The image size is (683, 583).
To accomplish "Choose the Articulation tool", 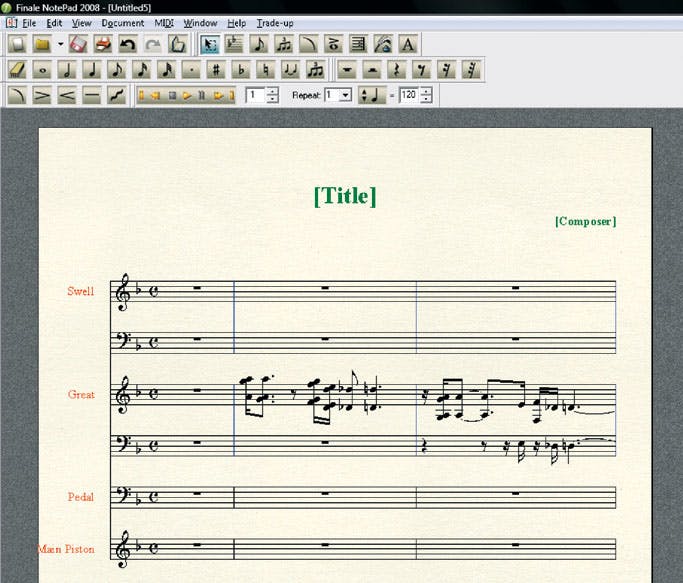I will click(x=333, y=44).
